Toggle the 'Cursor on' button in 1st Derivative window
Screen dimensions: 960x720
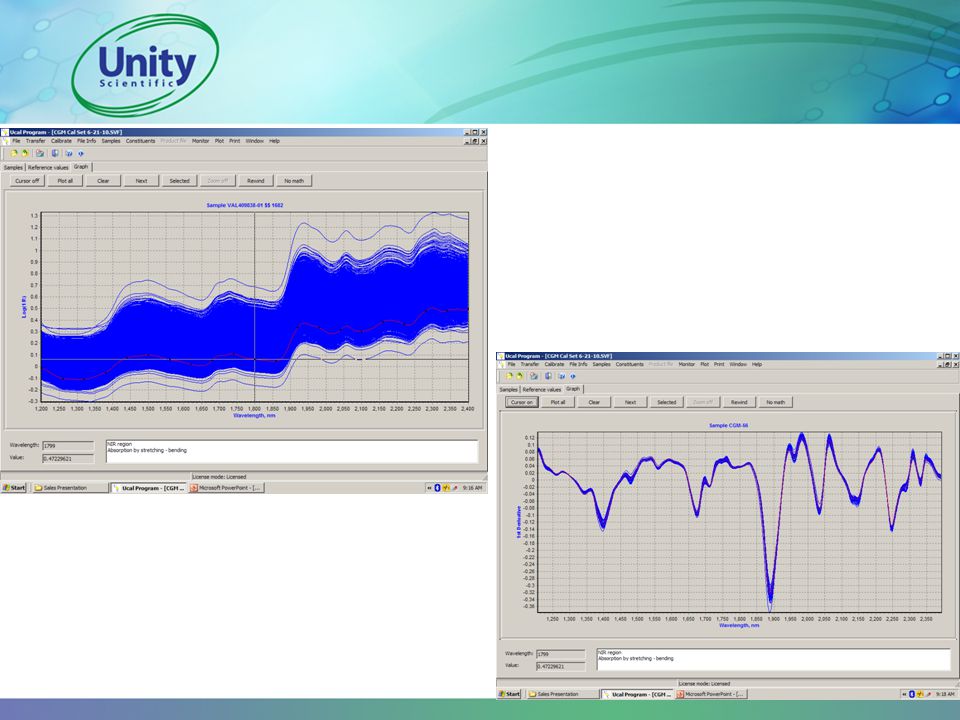point(522,402)
